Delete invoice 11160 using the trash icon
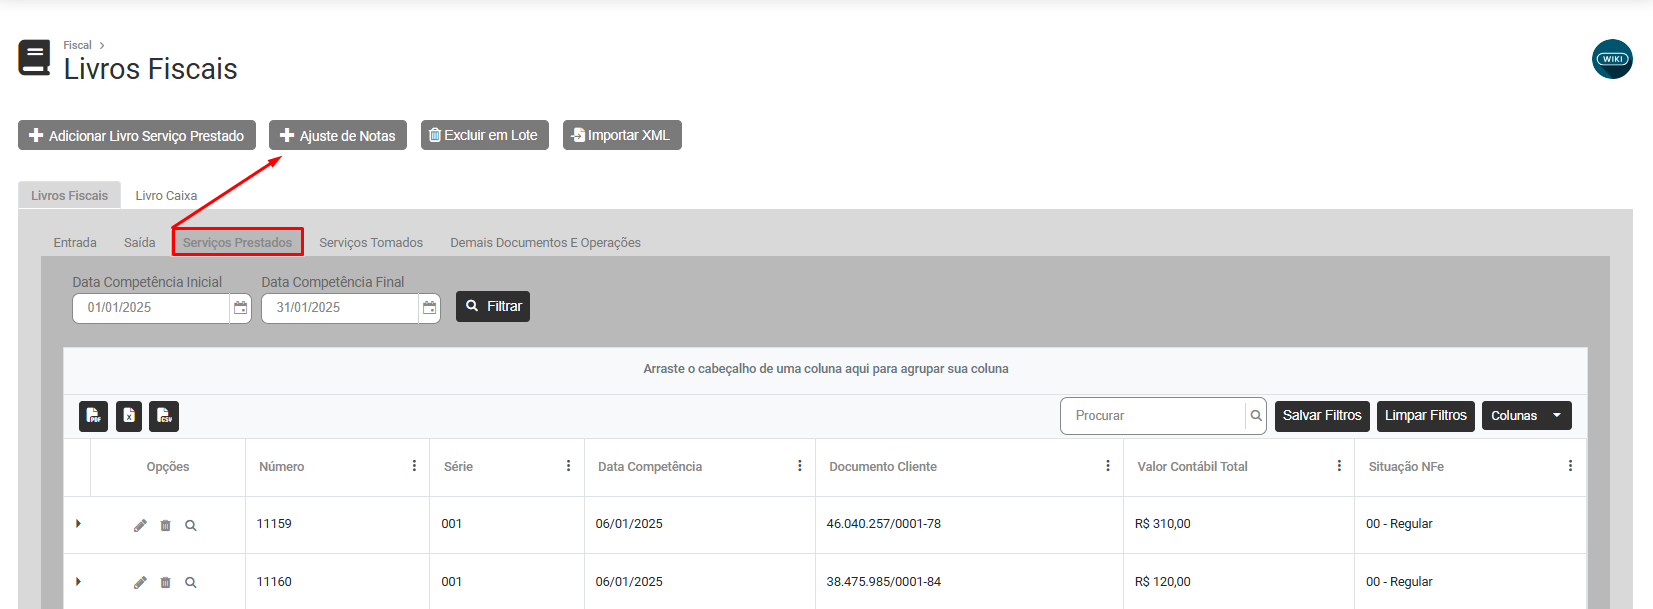Image resolution: width=1653 pixels, height=609 pixels. tap(166, 582)
